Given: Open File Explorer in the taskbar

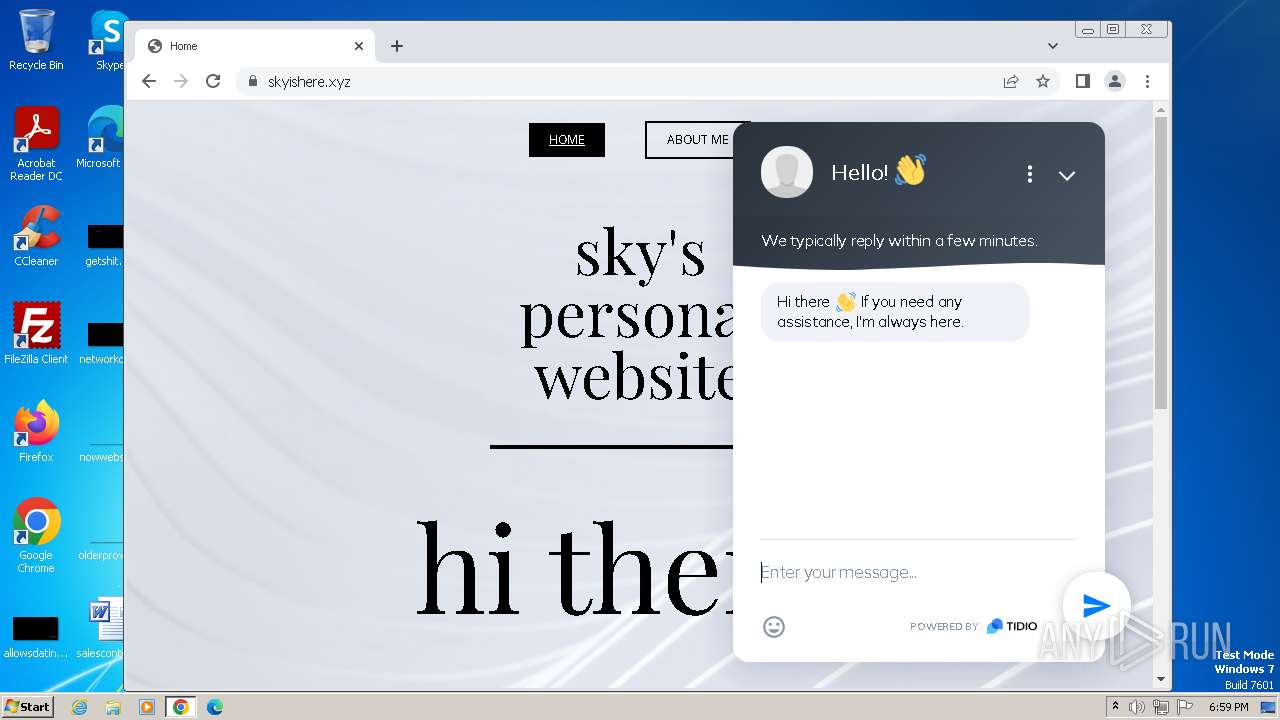Looking at the screenshot, I should pos(113,707).
